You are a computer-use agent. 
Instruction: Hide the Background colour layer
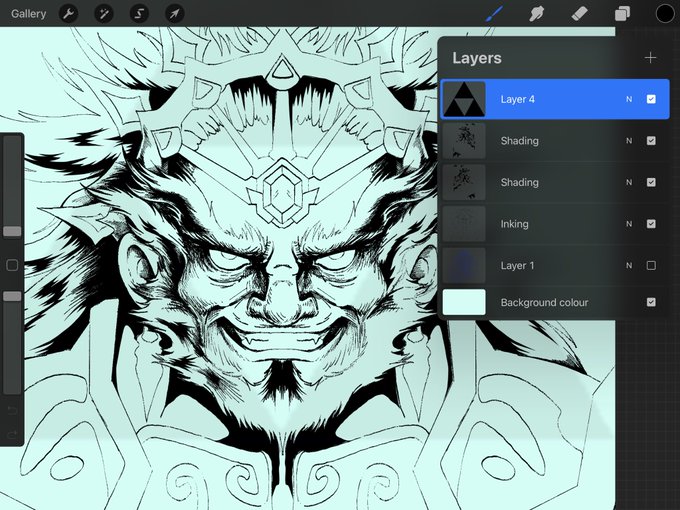(651, 302)
